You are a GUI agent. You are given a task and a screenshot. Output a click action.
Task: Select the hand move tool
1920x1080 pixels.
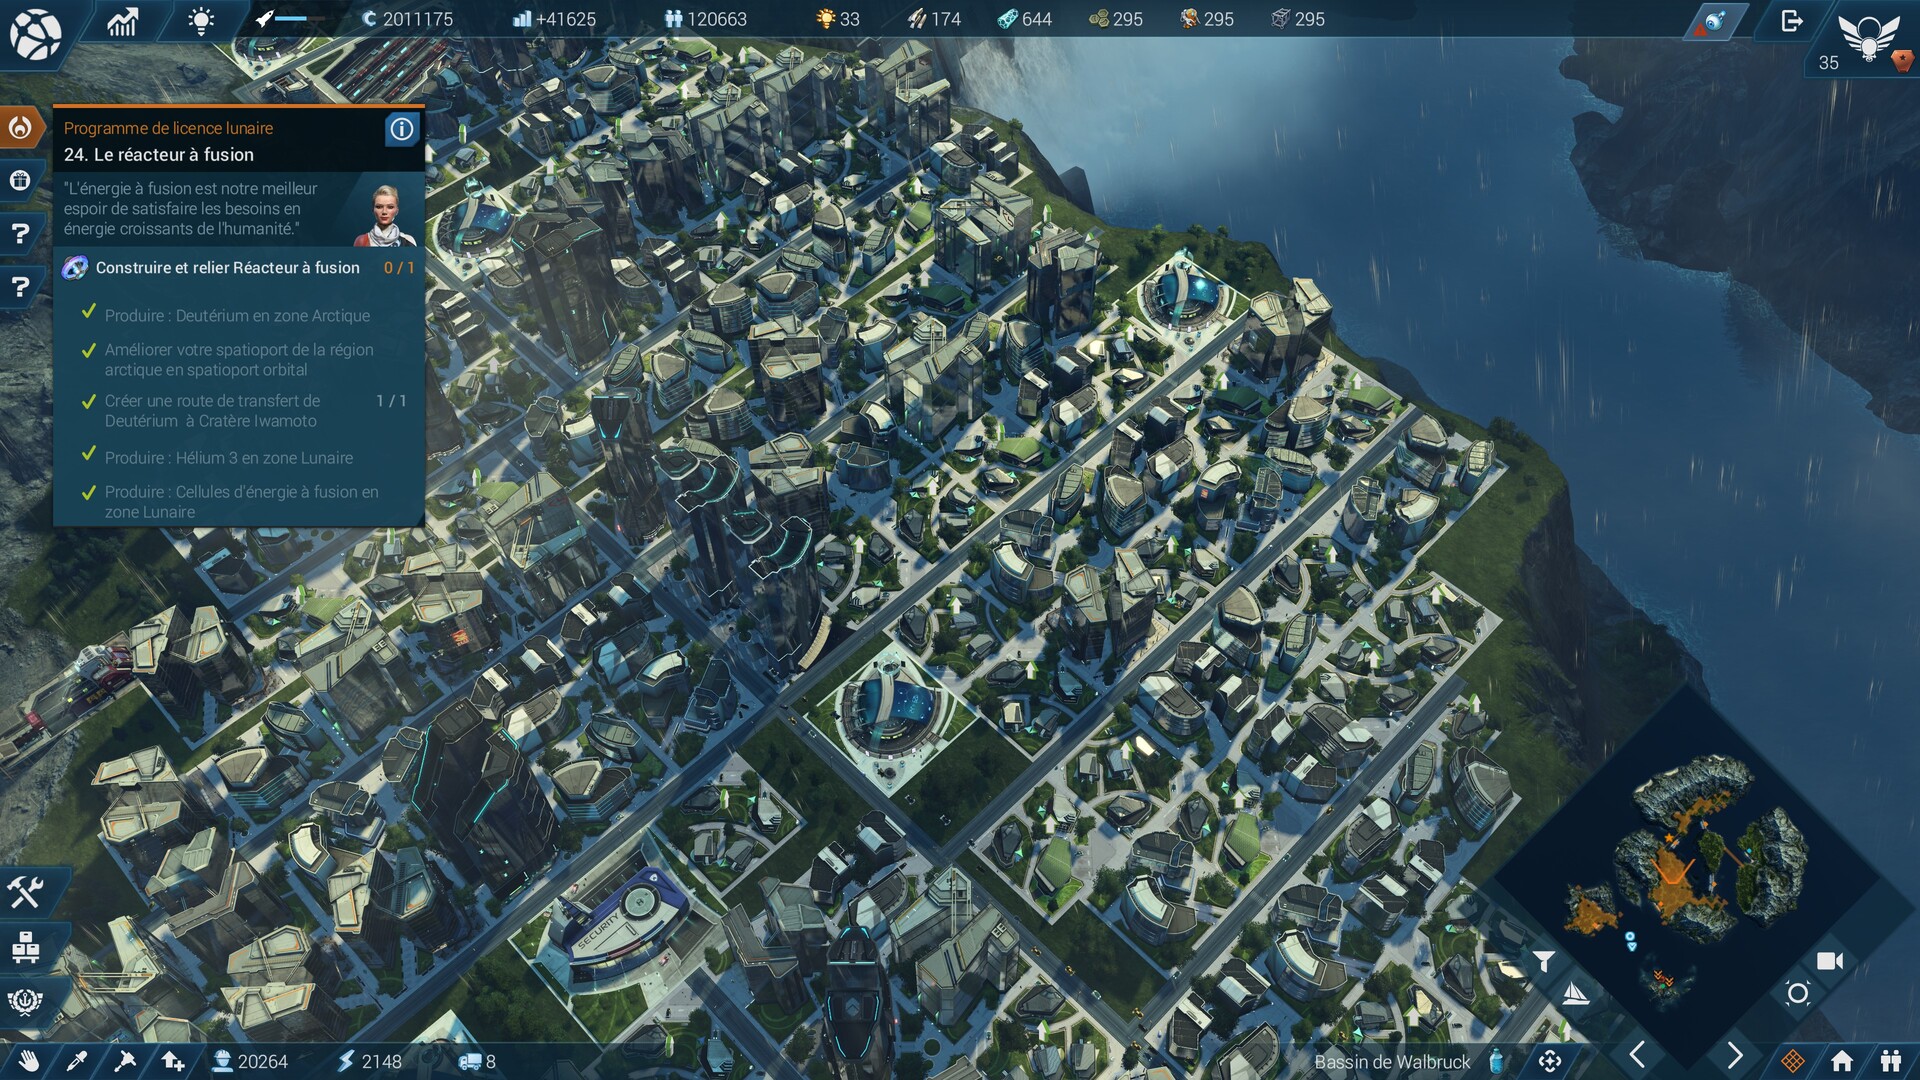pyautogui.click(x=29, y=1061)
